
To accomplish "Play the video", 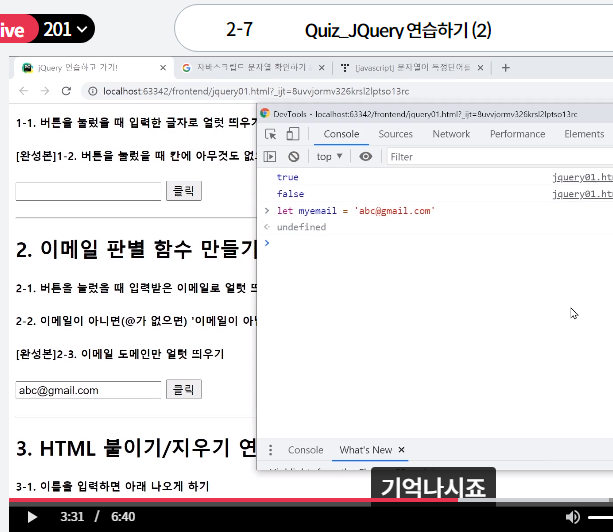I will (32, 517).
